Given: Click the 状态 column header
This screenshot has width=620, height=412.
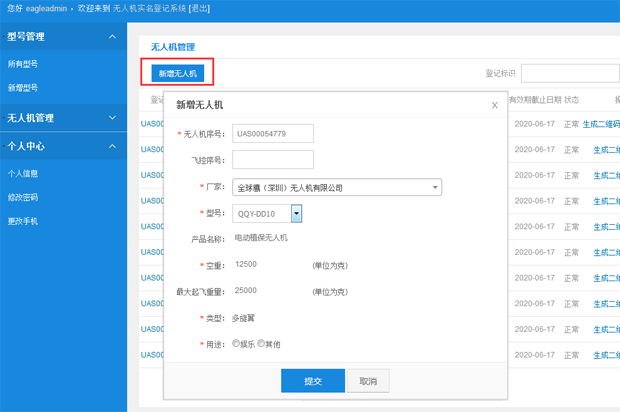Looking at the screenshot, I should [x=571, y=100].
